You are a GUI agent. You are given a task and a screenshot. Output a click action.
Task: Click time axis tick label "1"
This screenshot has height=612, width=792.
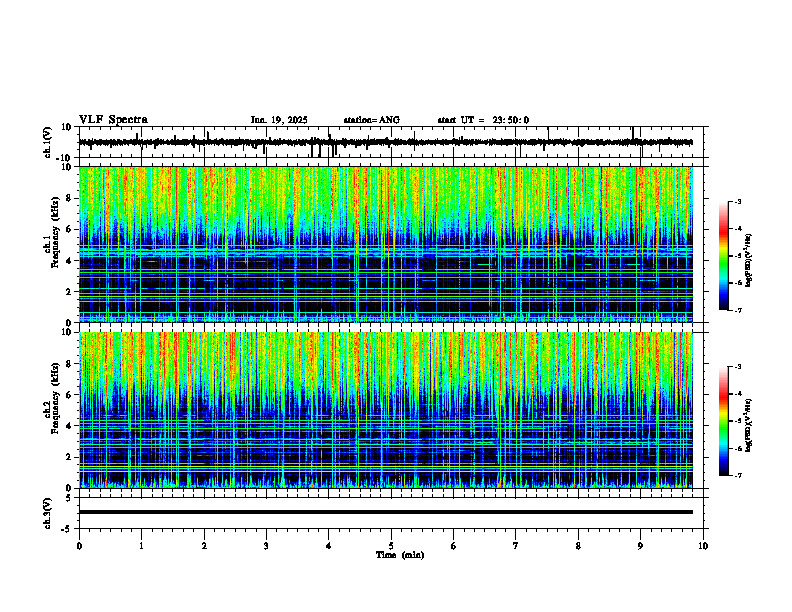click(141, 546)
